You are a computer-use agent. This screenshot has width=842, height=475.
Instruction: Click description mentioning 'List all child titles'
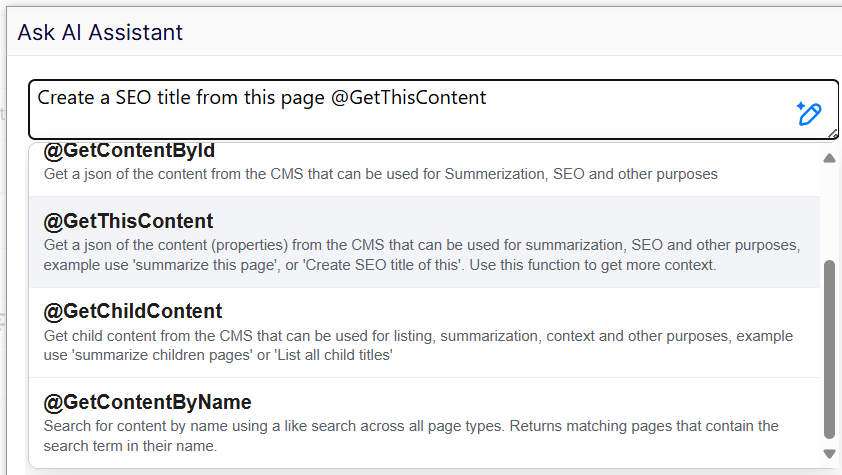[300, 355]
